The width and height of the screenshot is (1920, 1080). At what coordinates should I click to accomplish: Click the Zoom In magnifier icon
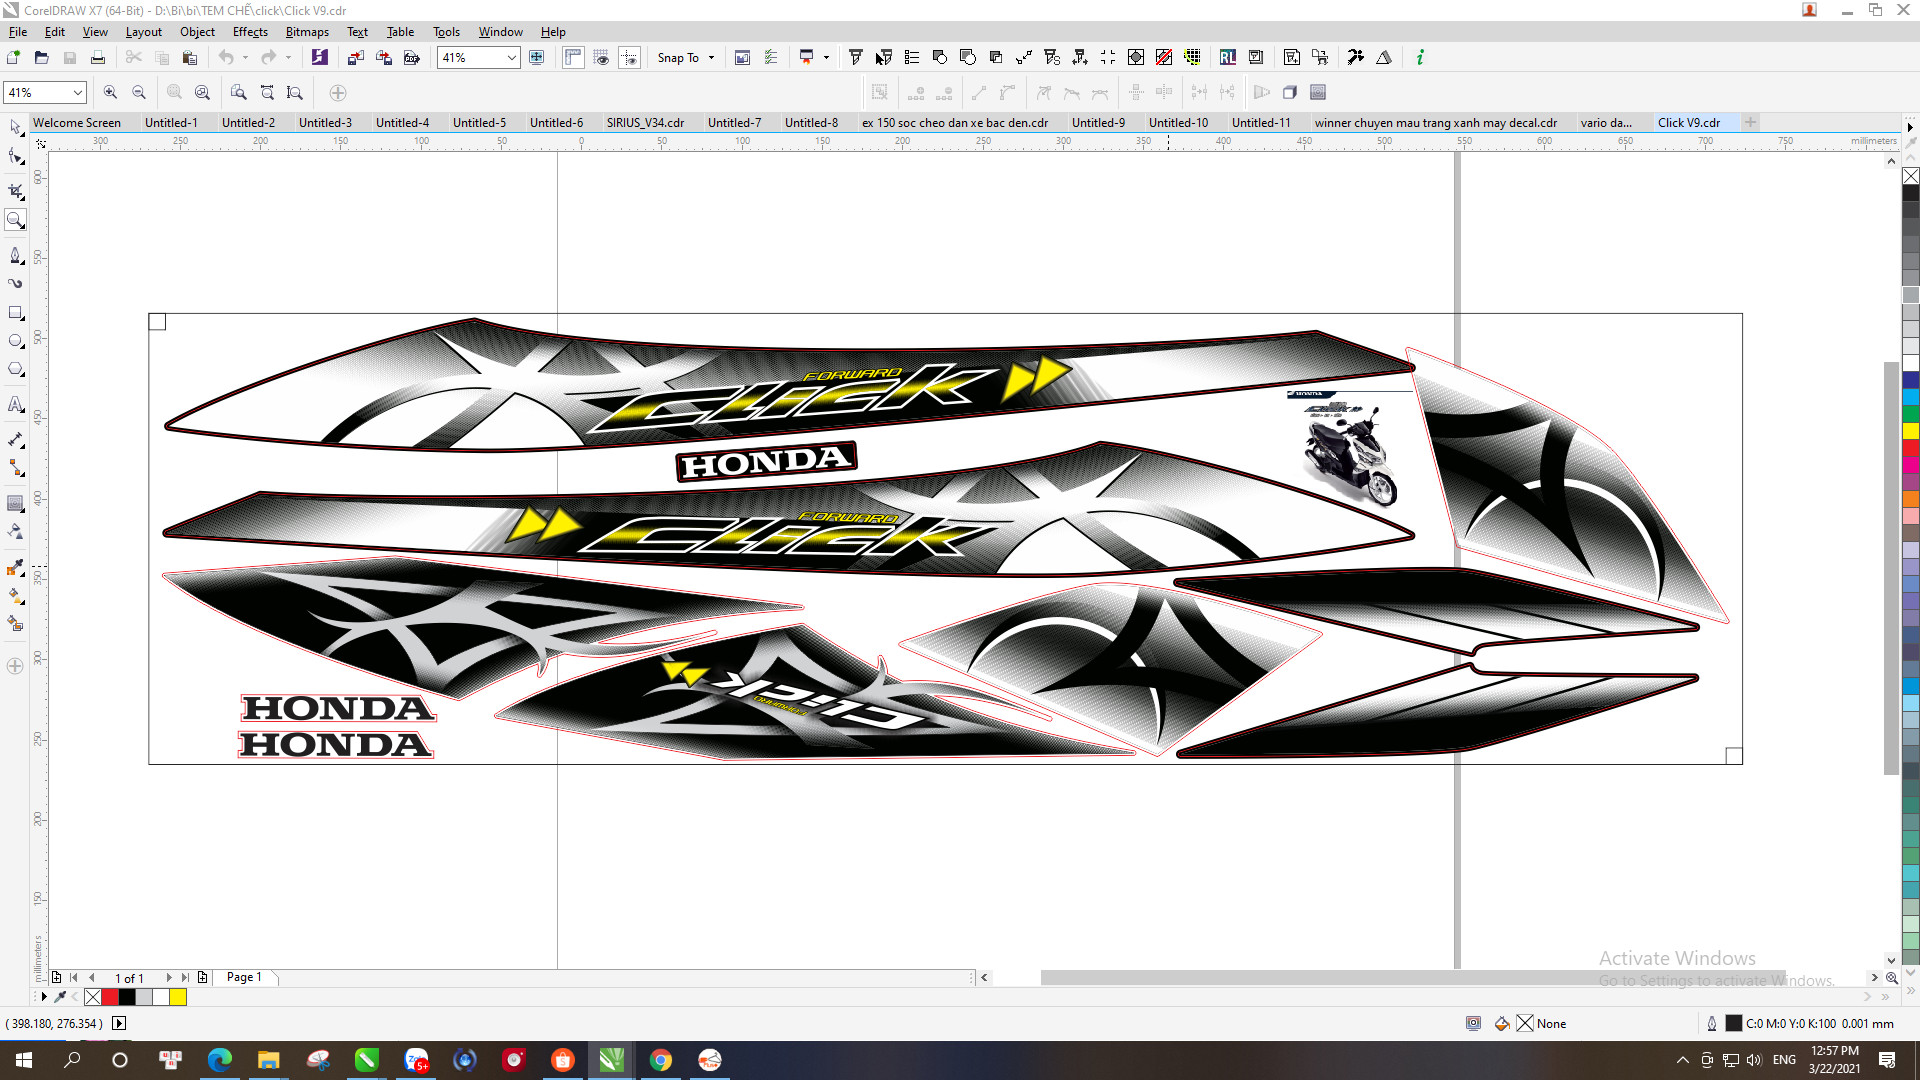pyautogui.click(x=111, y=93)
